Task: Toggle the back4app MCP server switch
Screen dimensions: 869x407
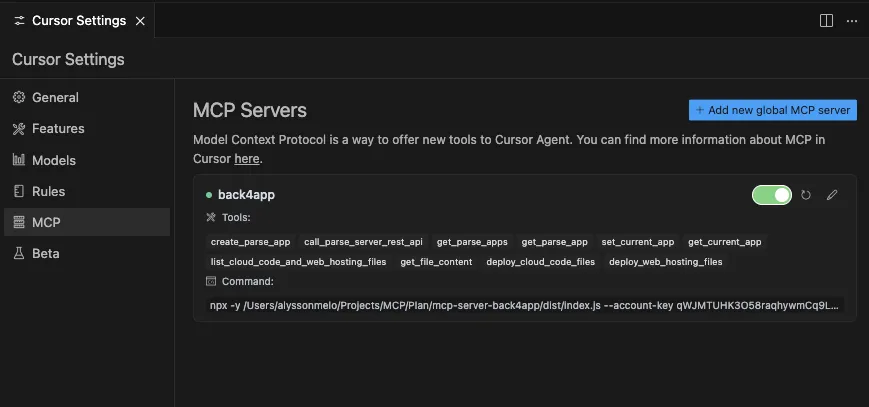Action: point(771,195)
